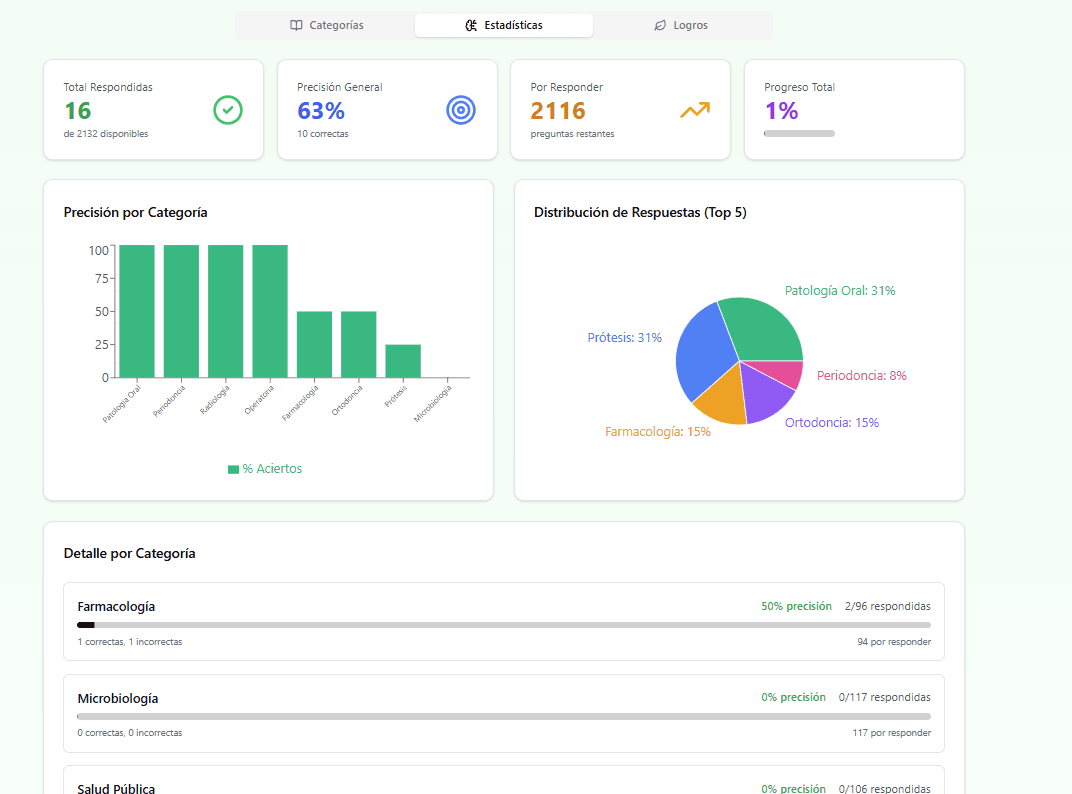Viewport: 1072px width, 794px height.
Task: Click the blue target icon
Action: [461, 110]
